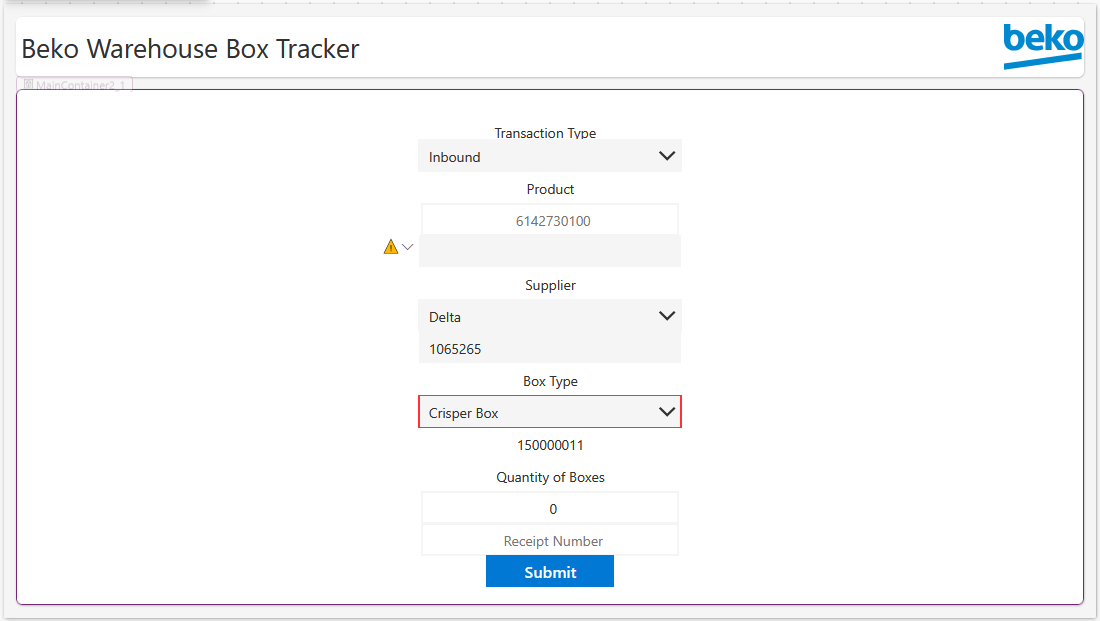The height and width of the screenshot is (621, 1100).
Task: Click the Receipt Number input field
Action: point(549,540)
